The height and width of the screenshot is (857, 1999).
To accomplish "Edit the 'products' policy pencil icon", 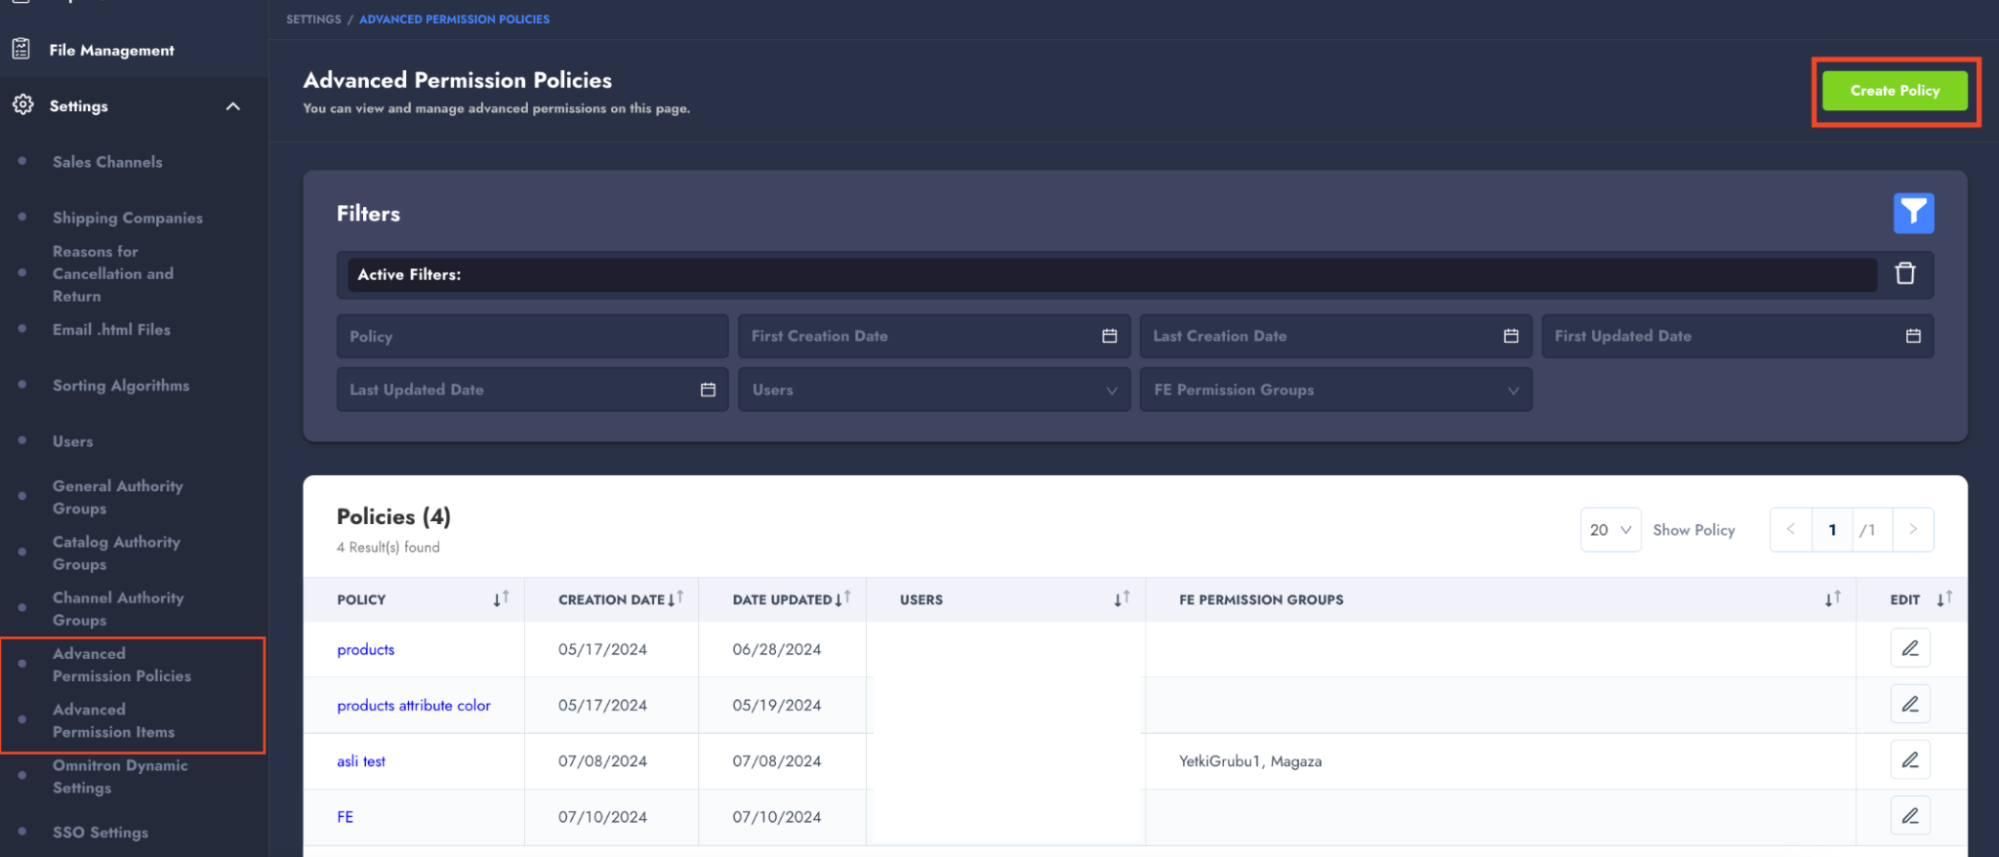I will 1909,649.
